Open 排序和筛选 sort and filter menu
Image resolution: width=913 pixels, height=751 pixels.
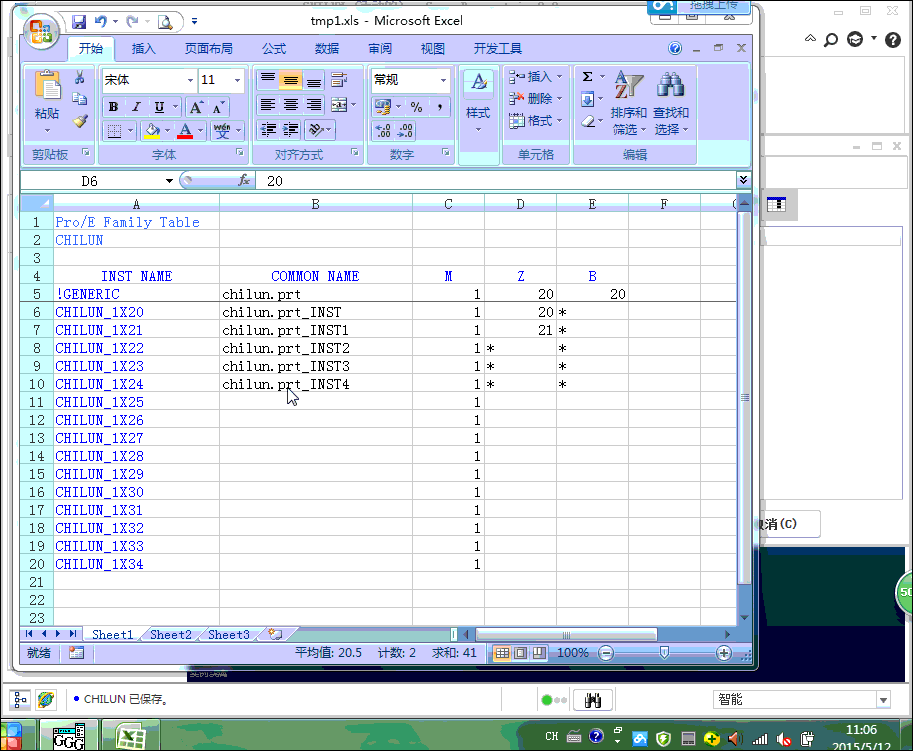pyautogui.click(x=629, y=104)
